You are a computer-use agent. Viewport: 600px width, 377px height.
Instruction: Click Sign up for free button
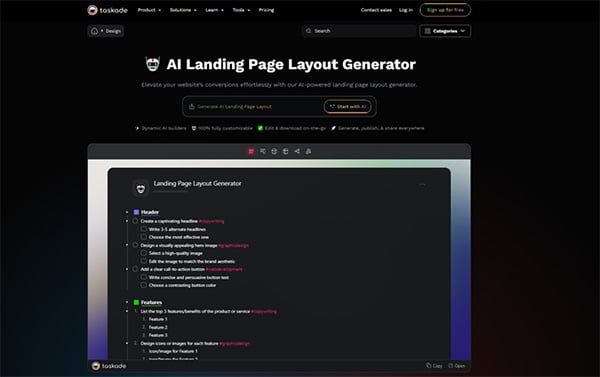[x=445, y=10]
